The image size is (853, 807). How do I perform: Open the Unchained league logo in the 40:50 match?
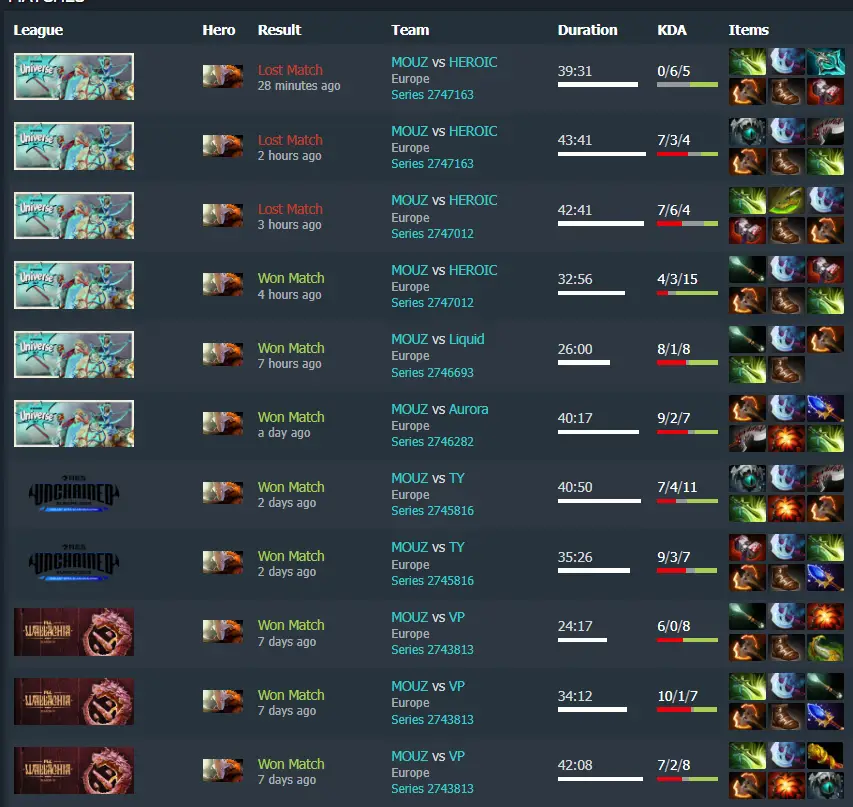pyautogui.click(x=74, y=494)
